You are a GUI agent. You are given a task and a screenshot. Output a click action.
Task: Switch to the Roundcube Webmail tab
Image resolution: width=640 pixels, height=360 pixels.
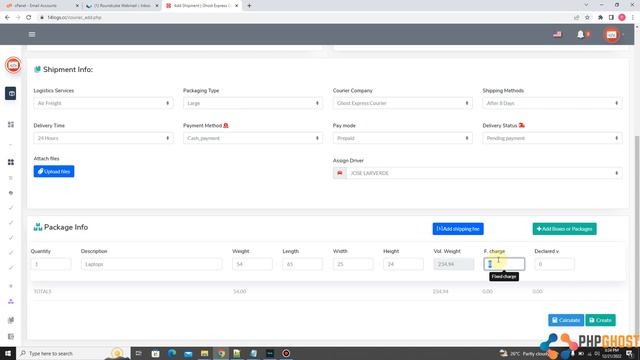coord(121,6)
